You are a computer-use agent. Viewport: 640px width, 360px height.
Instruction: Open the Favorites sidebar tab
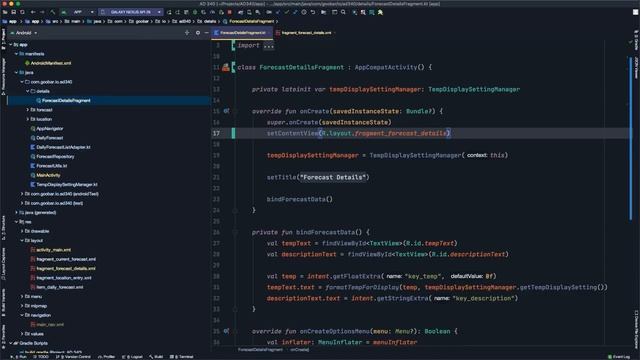coord(3,336)
